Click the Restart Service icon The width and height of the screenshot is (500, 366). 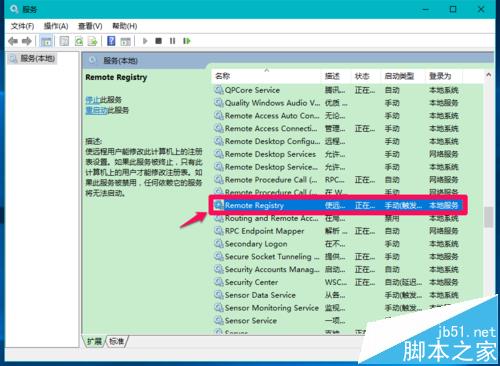coord(187,41)
